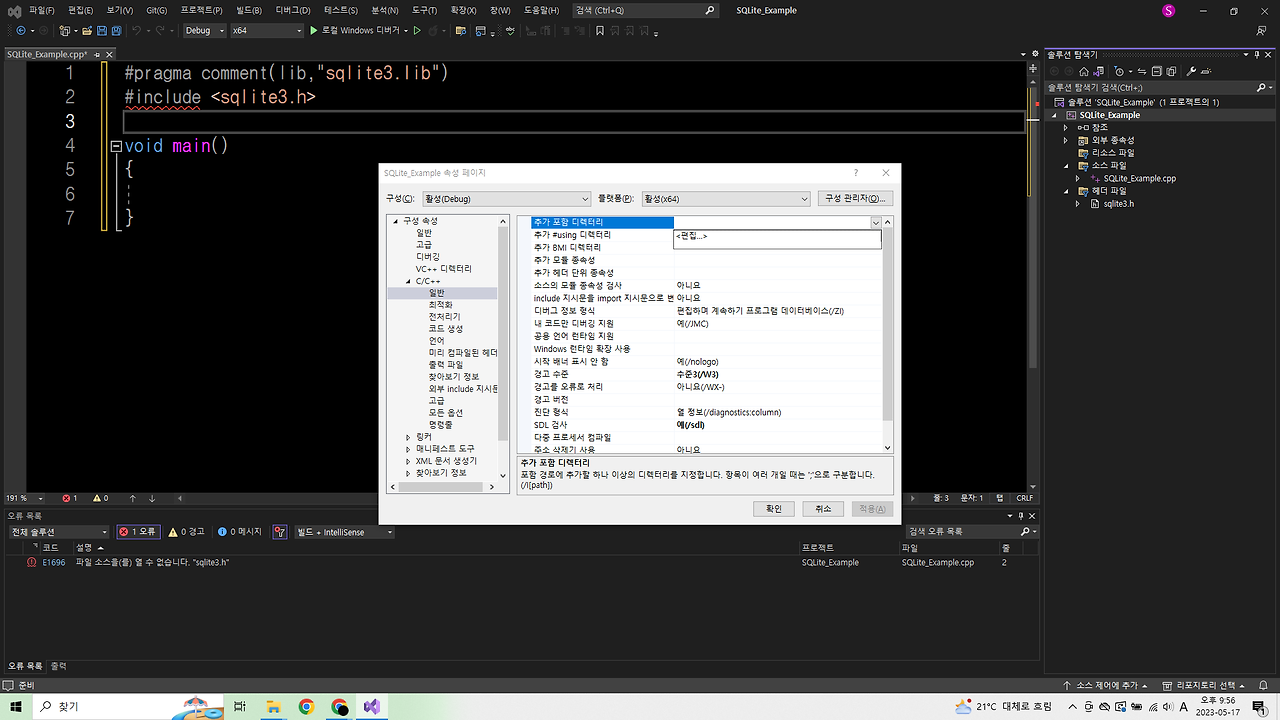Click the Undo arrow in the toolbar

139,31
